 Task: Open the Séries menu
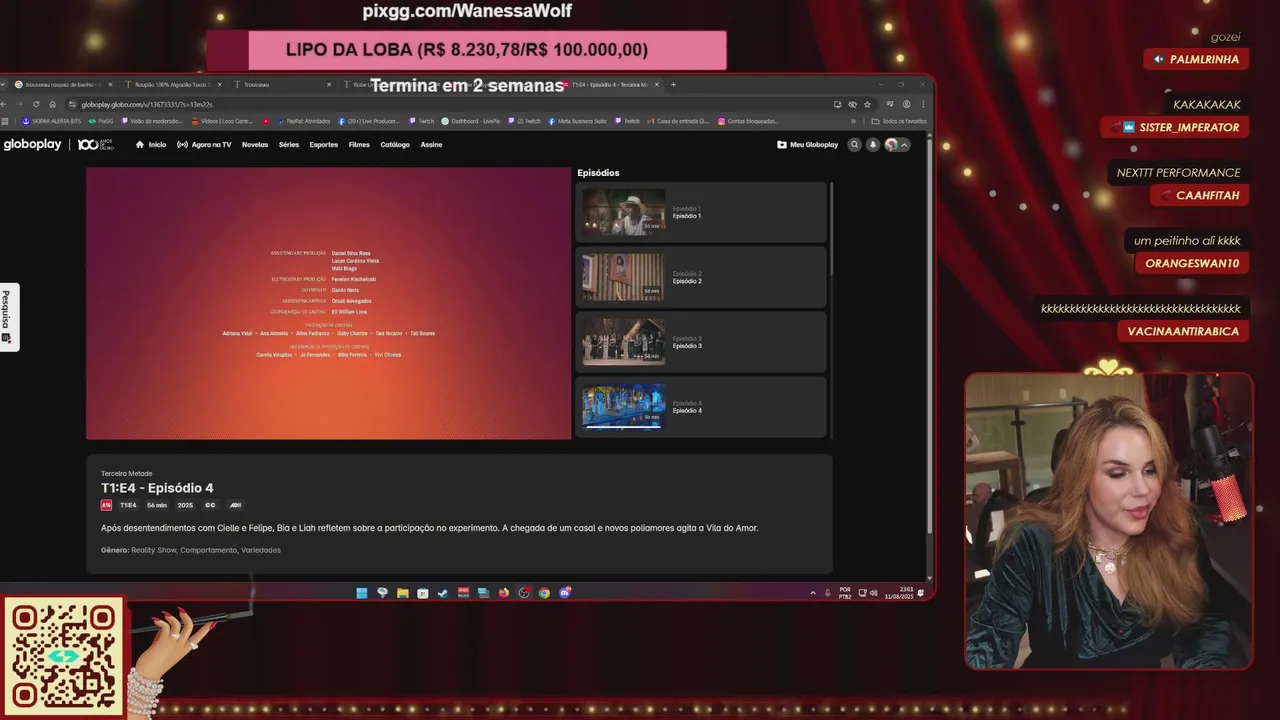tap(289, 145)
